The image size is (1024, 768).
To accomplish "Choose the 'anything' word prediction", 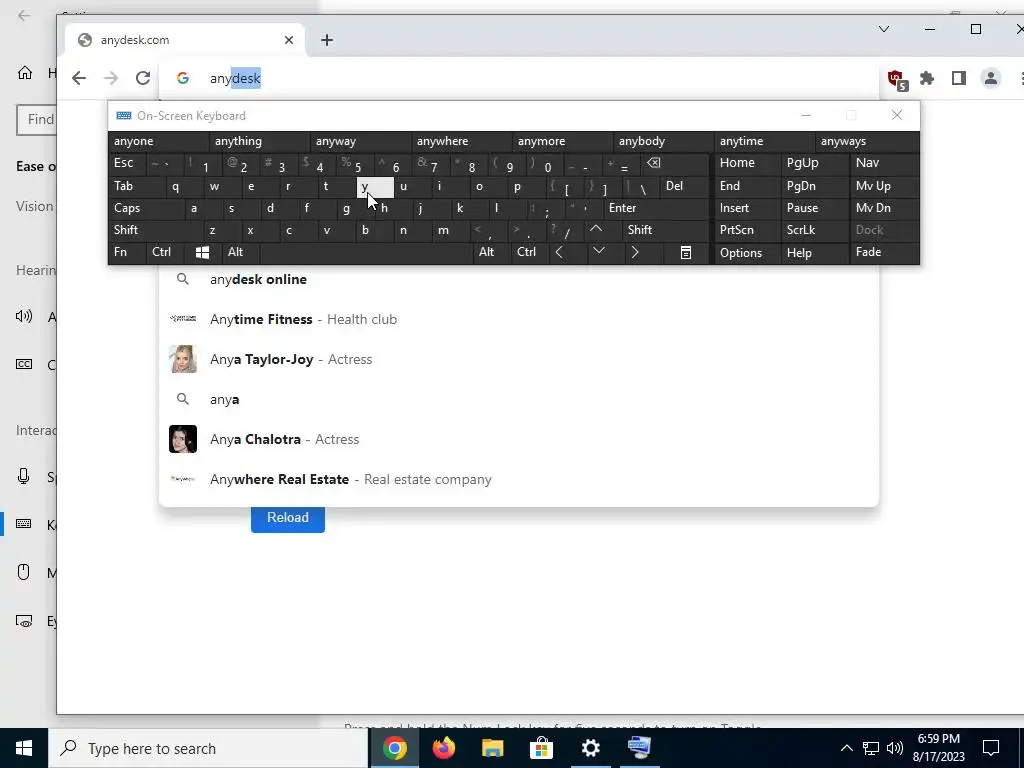I will 260,141.
